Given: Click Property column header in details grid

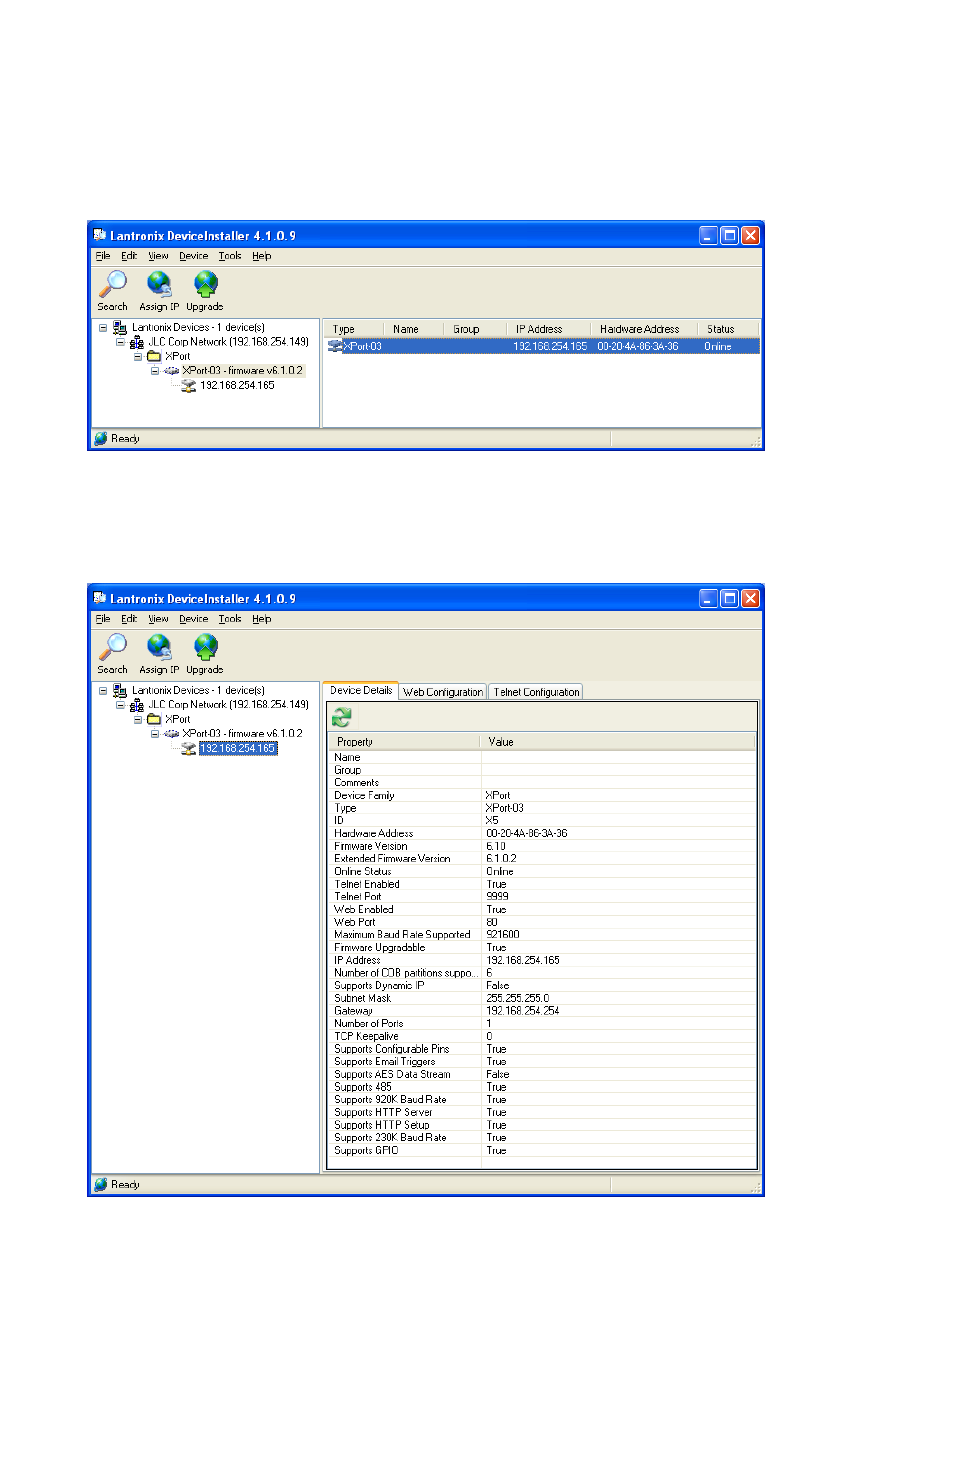Looking at the screenshot, I should [404, 742].
